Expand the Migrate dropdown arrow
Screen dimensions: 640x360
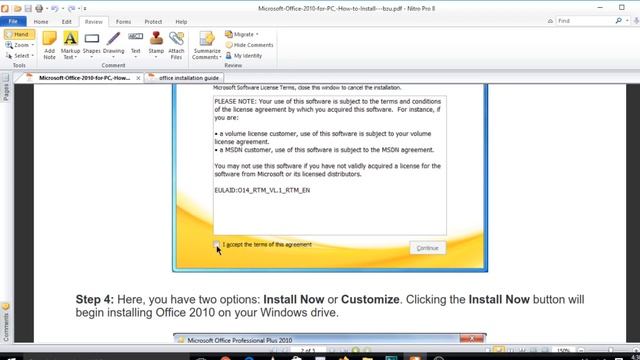coord(257,34)
